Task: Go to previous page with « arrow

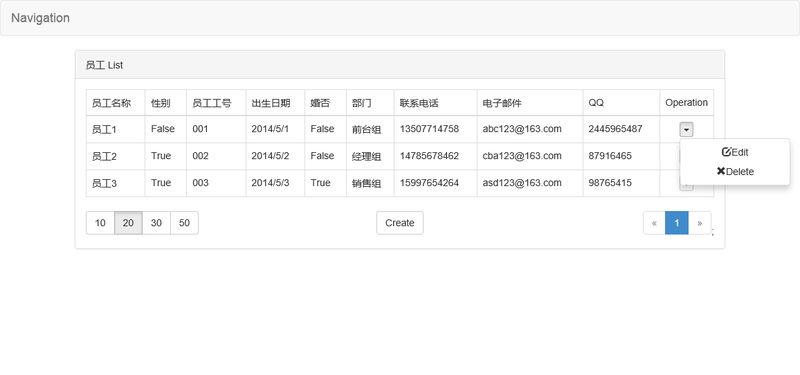Action: [x=654, y=223]
